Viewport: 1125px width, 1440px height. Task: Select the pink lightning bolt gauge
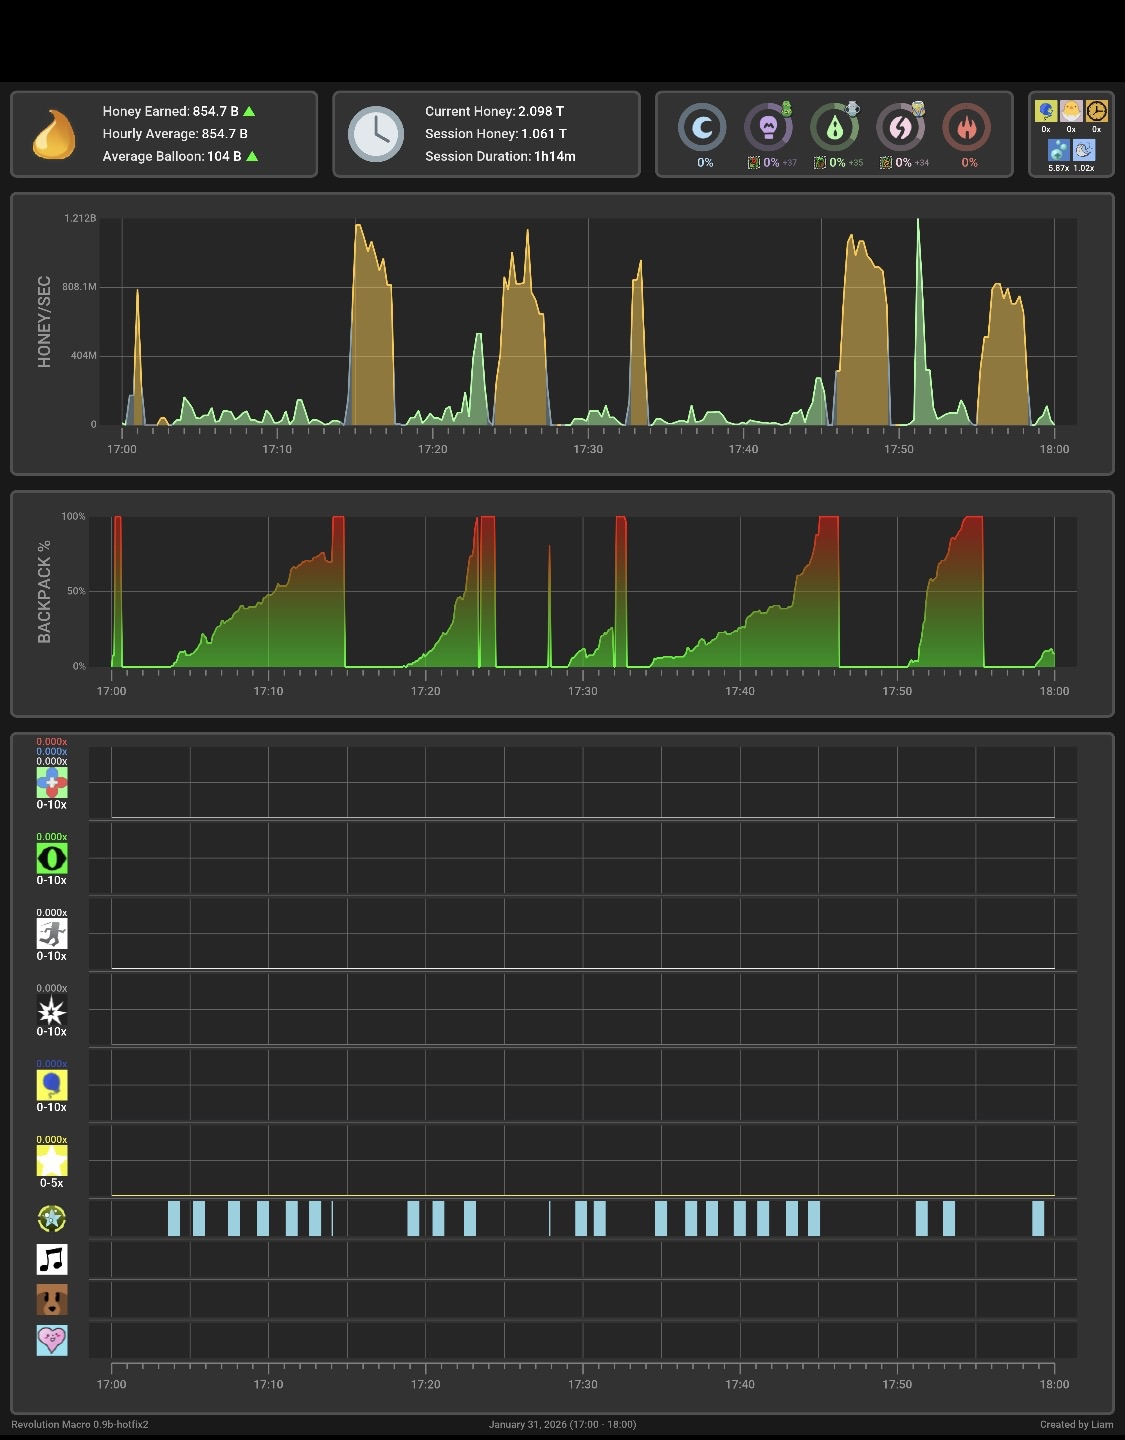900,128
